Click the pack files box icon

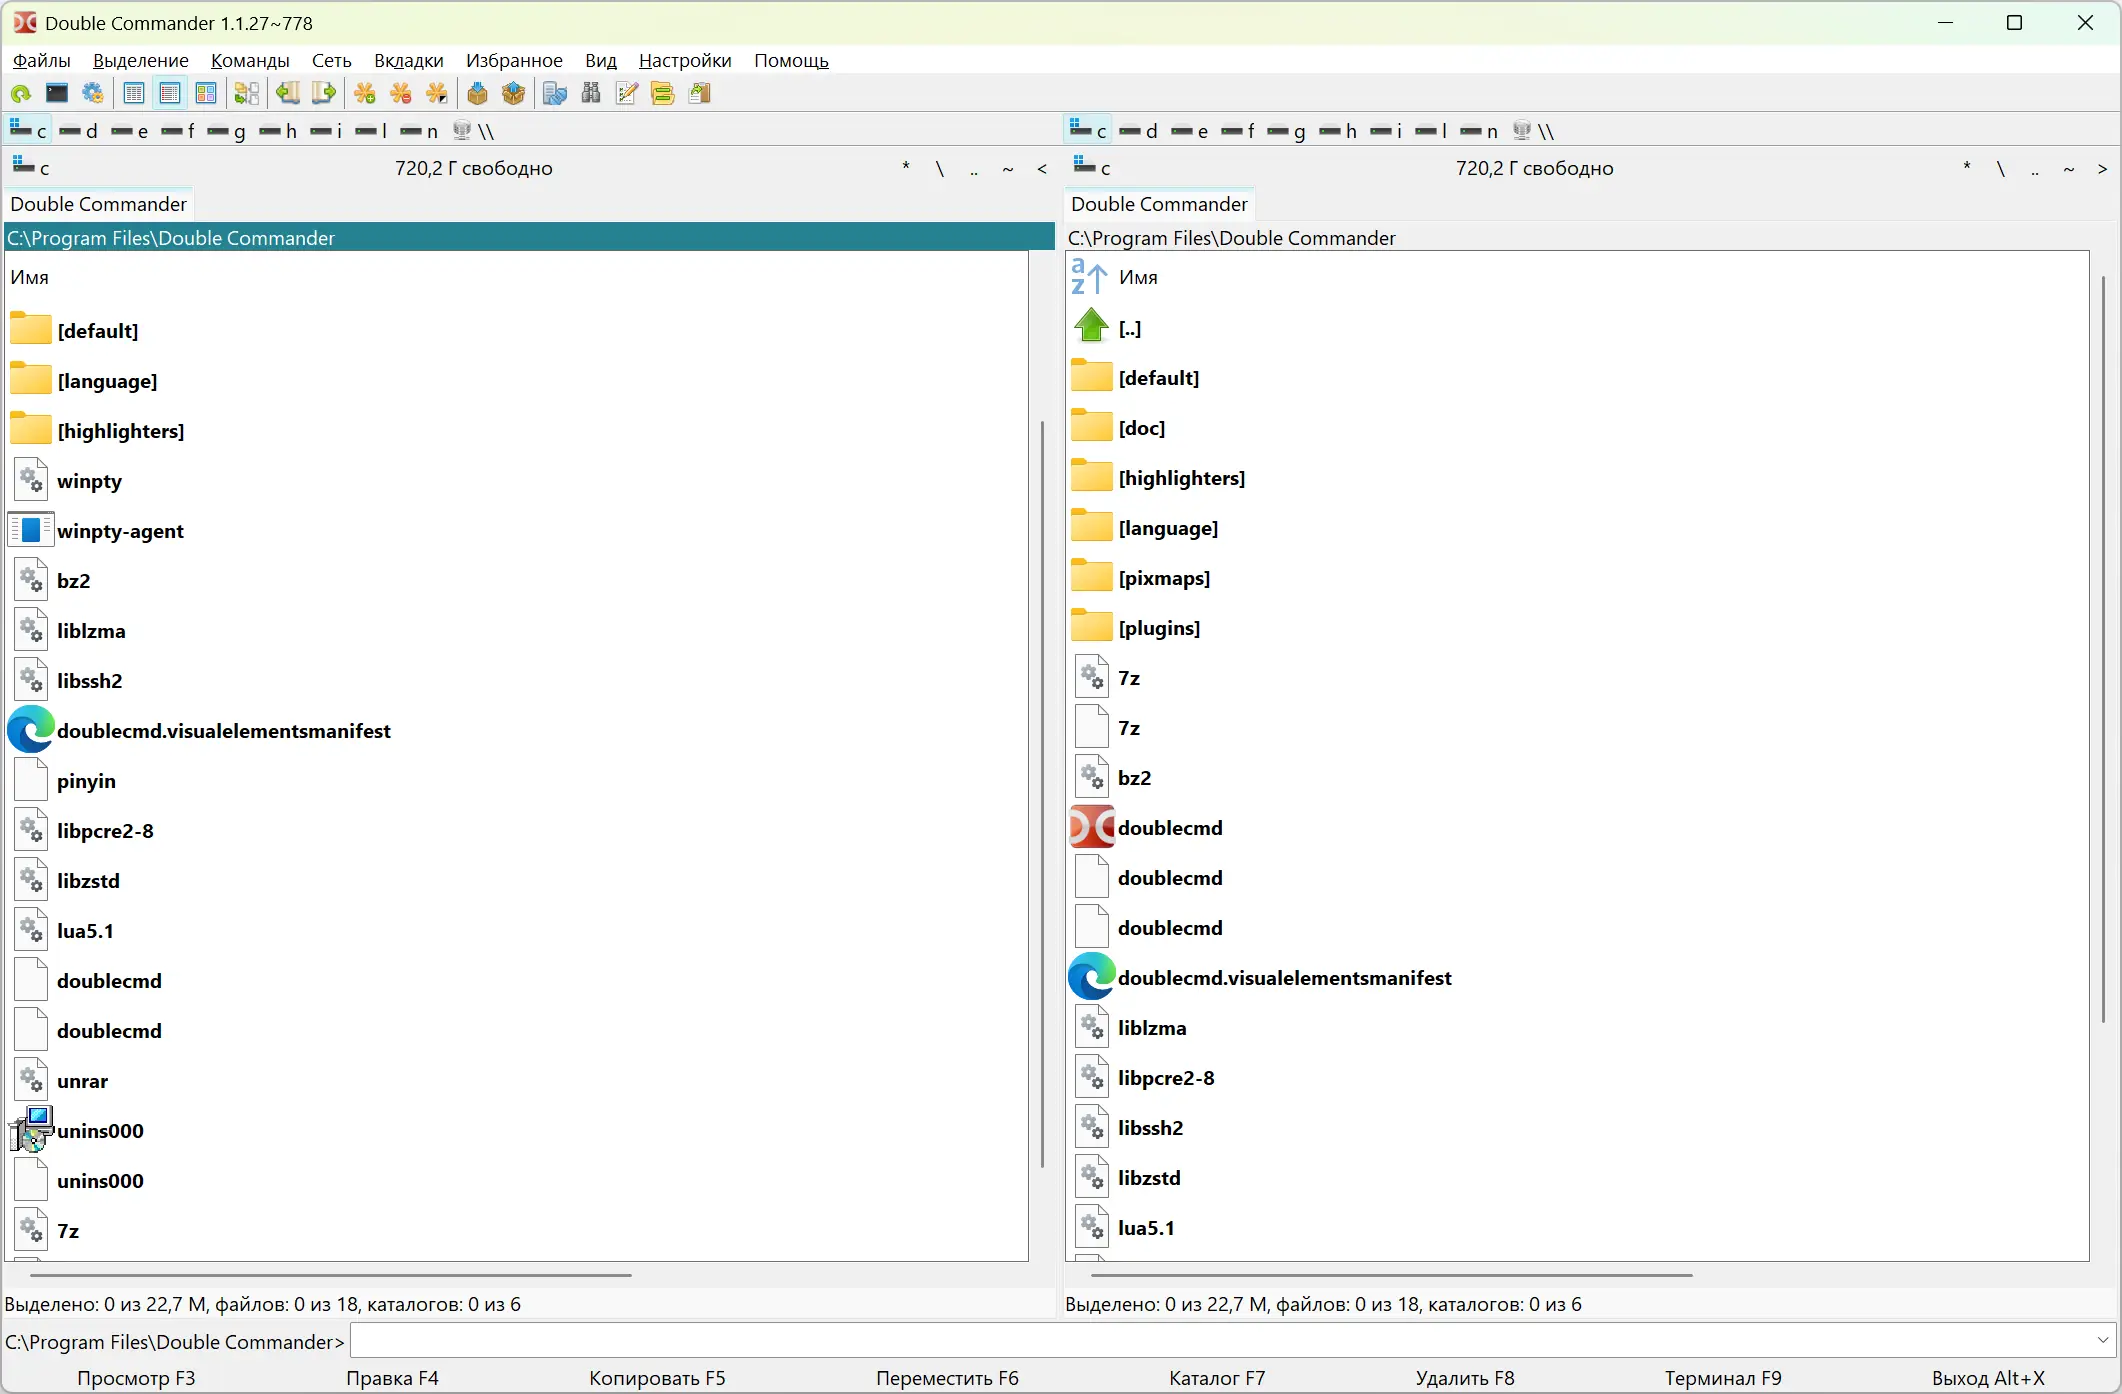coord(477,94)
